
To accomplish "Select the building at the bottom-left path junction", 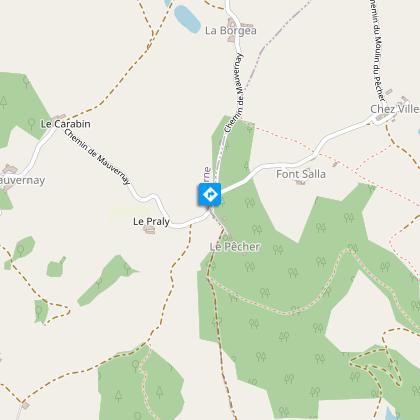I will 25,405.
